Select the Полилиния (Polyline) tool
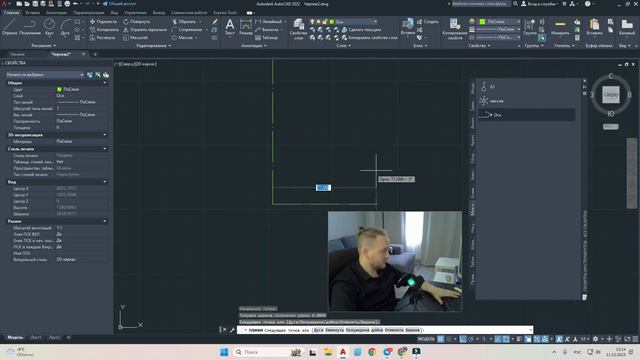640x360 pixels. [x=29, y=27]
